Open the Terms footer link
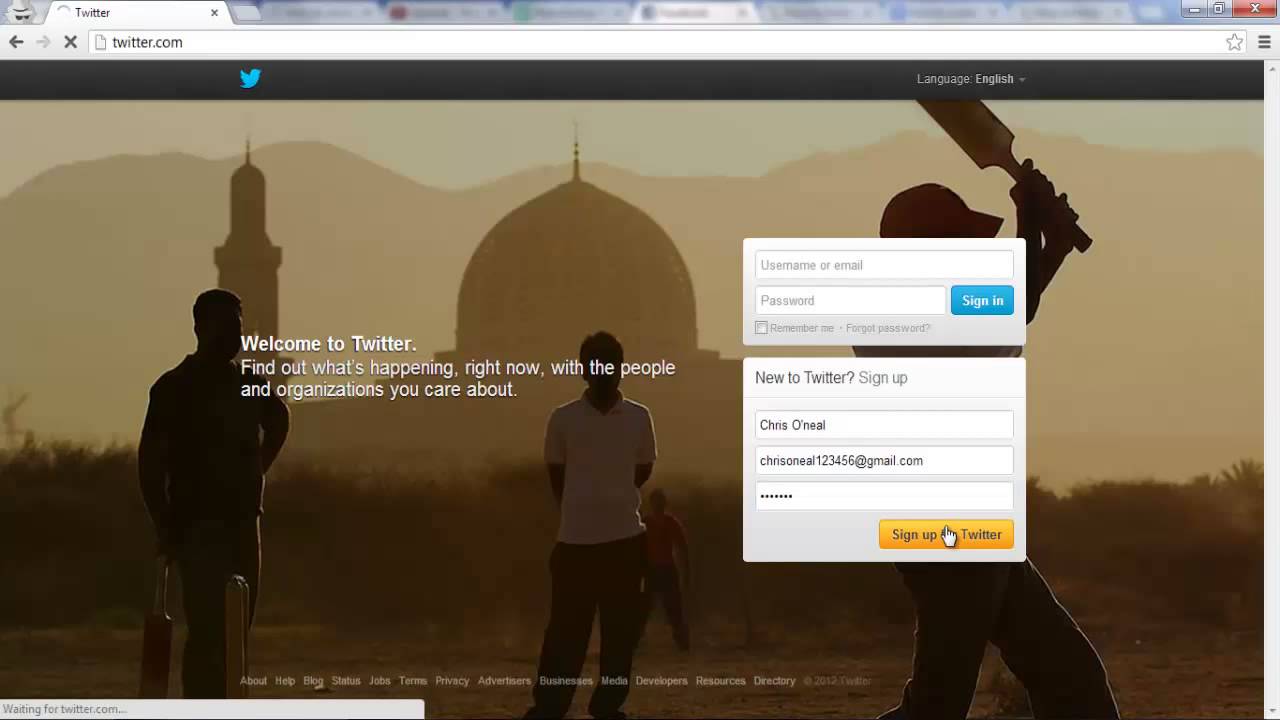Image resolution: width=1280 pixels, height=720 pixels. [413, 681]
